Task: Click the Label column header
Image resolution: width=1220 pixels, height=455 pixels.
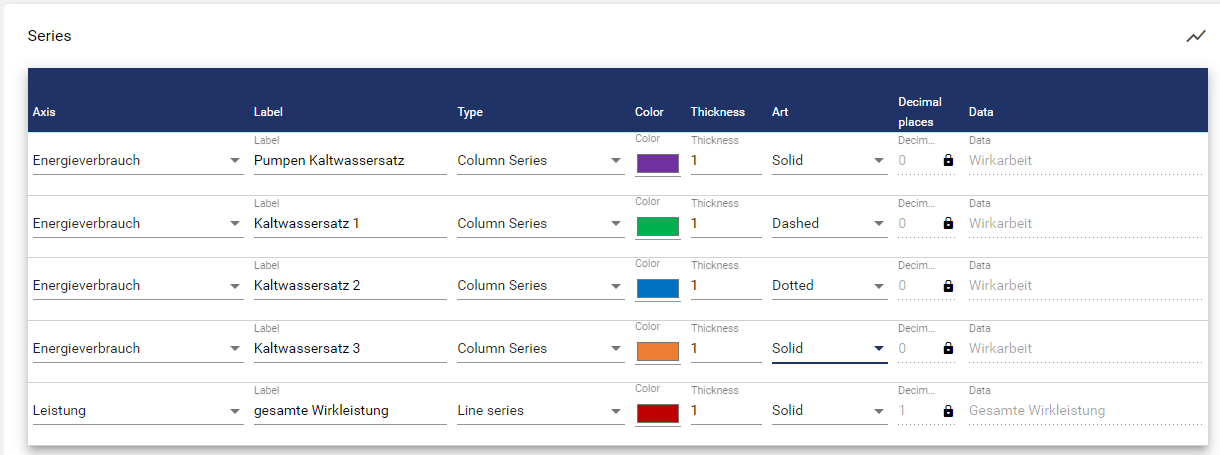Action: pyautogui.click(x=268, y=112)
